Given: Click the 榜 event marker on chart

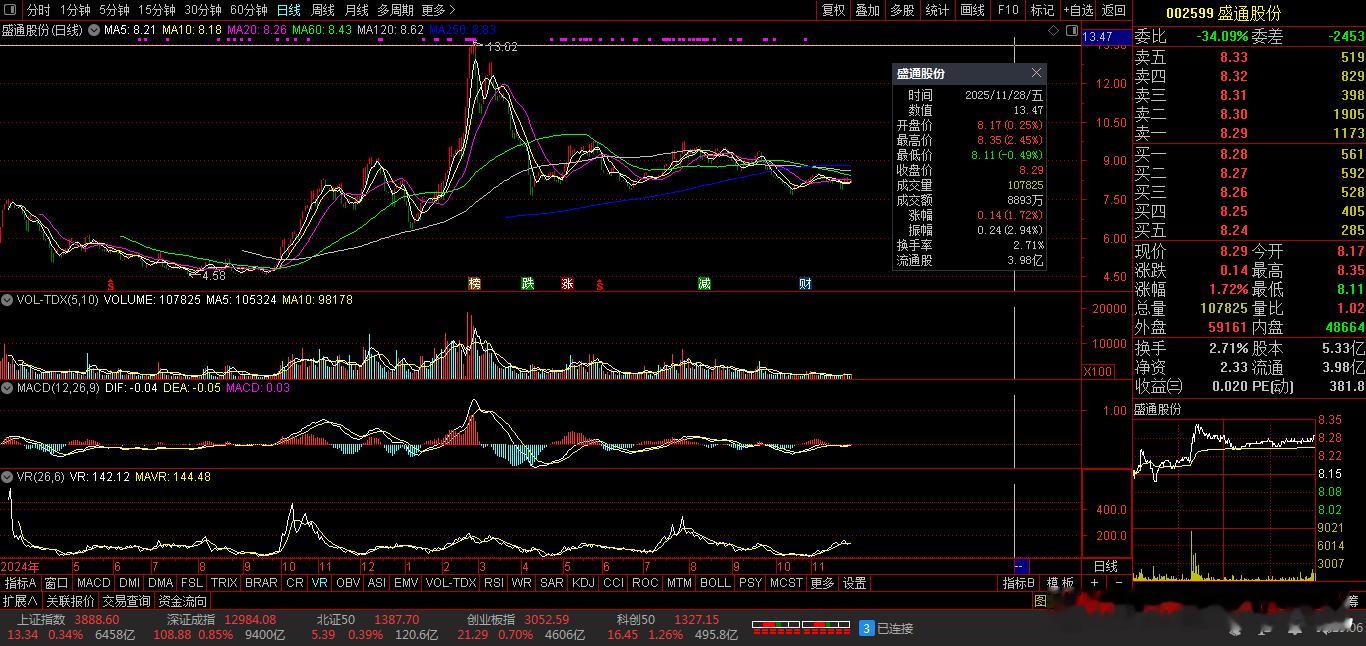Looking at the screenshot, I should click(x=474, y=284).
